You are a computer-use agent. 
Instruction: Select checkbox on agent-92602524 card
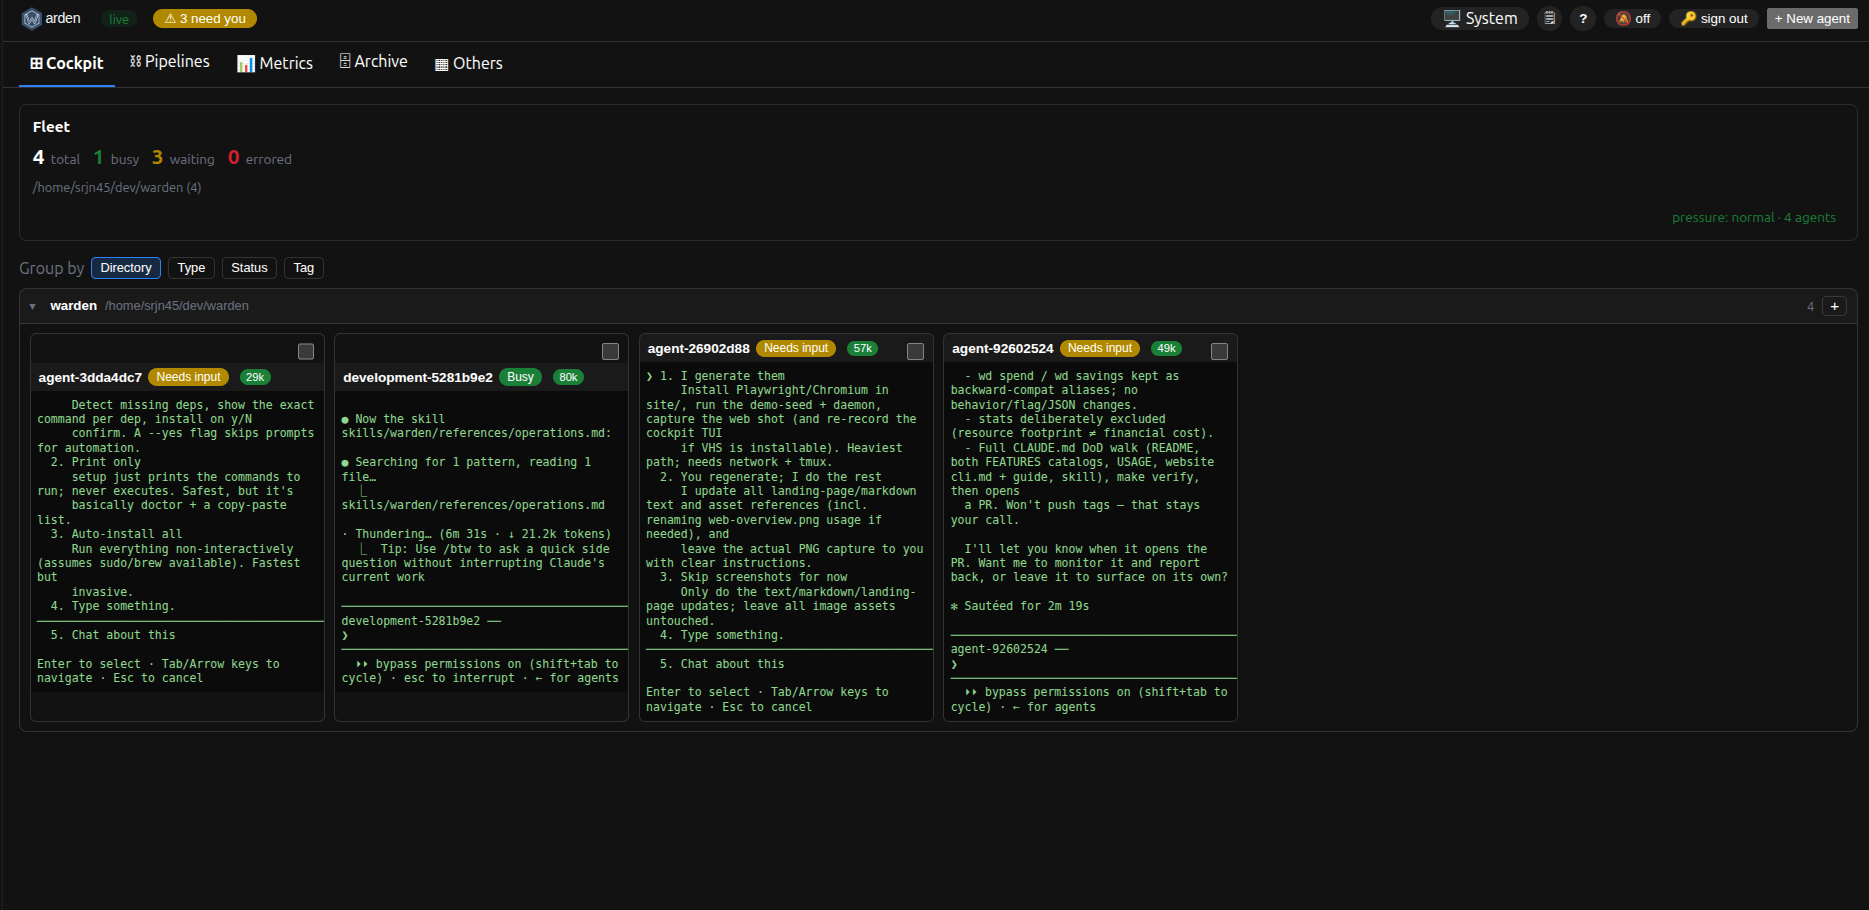pos(1219,351)
